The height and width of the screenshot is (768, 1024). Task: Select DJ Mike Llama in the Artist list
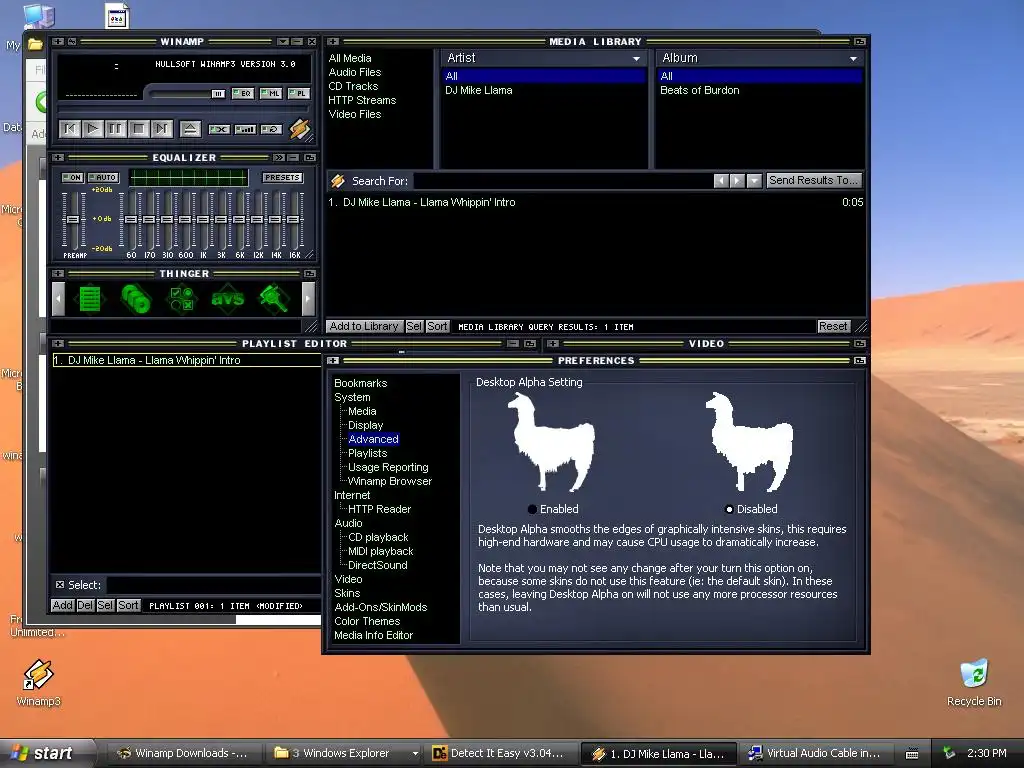479,91
